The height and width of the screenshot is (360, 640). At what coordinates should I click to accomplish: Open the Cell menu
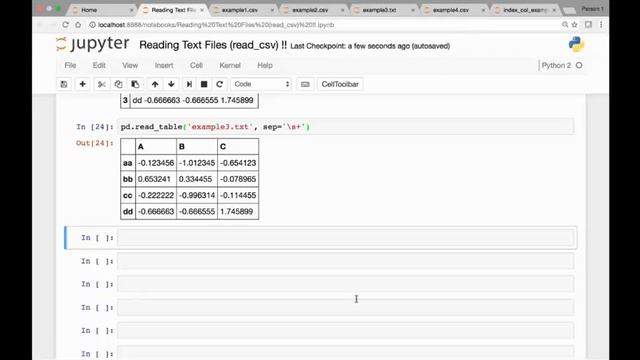[196, 65]
